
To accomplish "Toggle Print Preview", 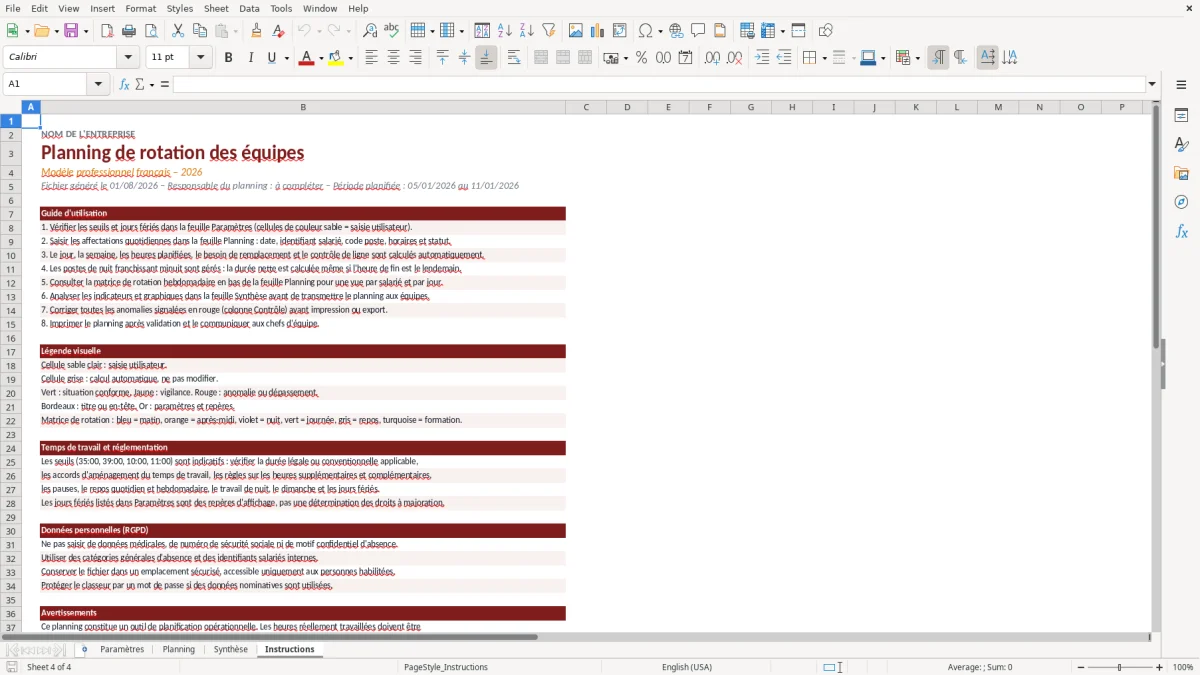I will coord(150,31).
